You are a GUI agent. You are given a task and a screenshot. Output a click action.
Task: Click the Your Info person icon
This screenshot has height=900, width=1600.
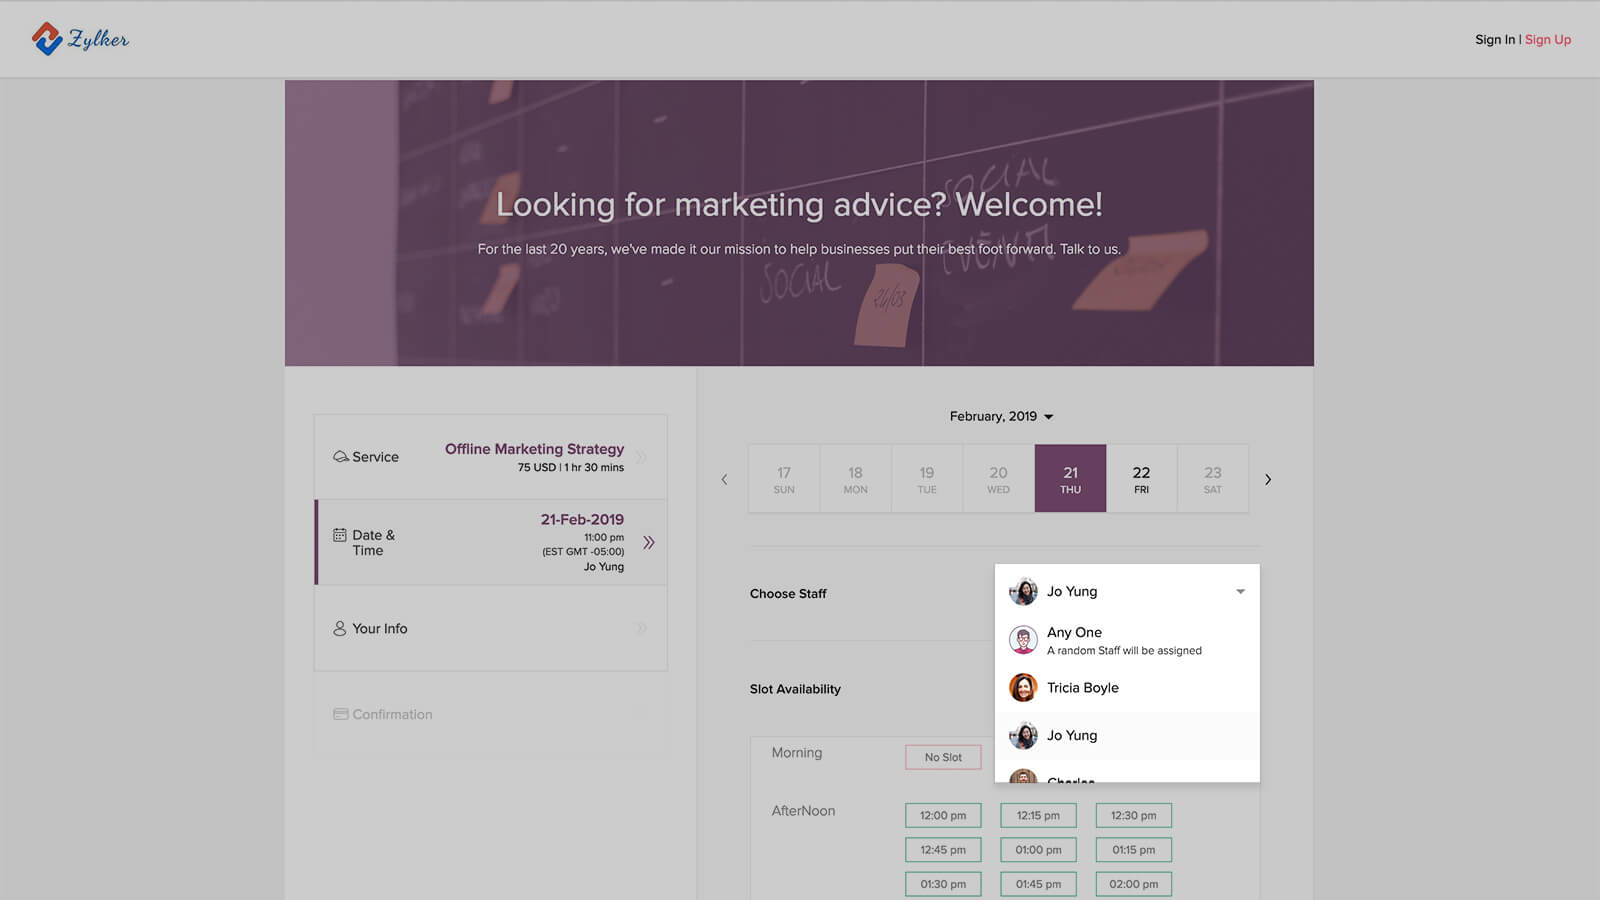(340, 629)
